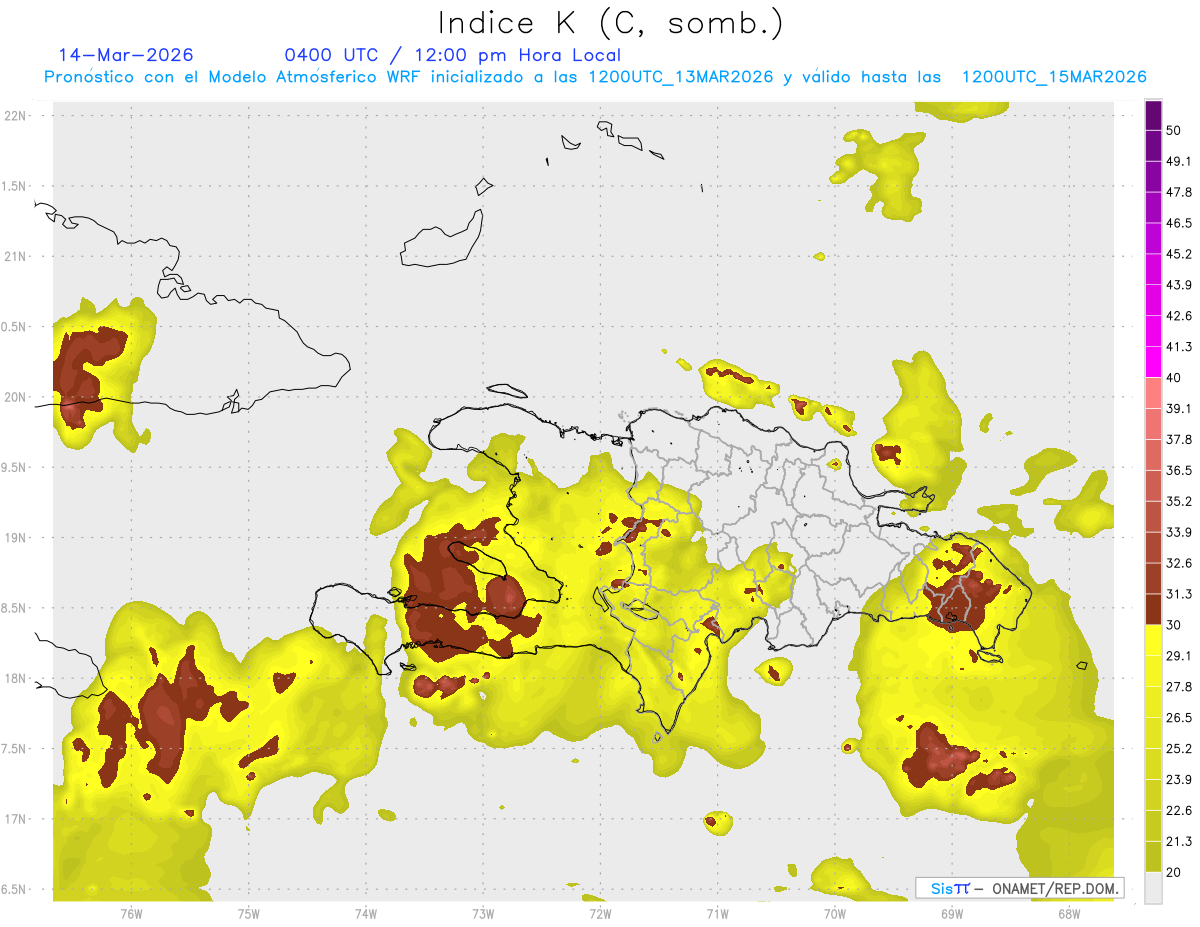Click the '32.6' color scale value

click(x=1179, y=564)
